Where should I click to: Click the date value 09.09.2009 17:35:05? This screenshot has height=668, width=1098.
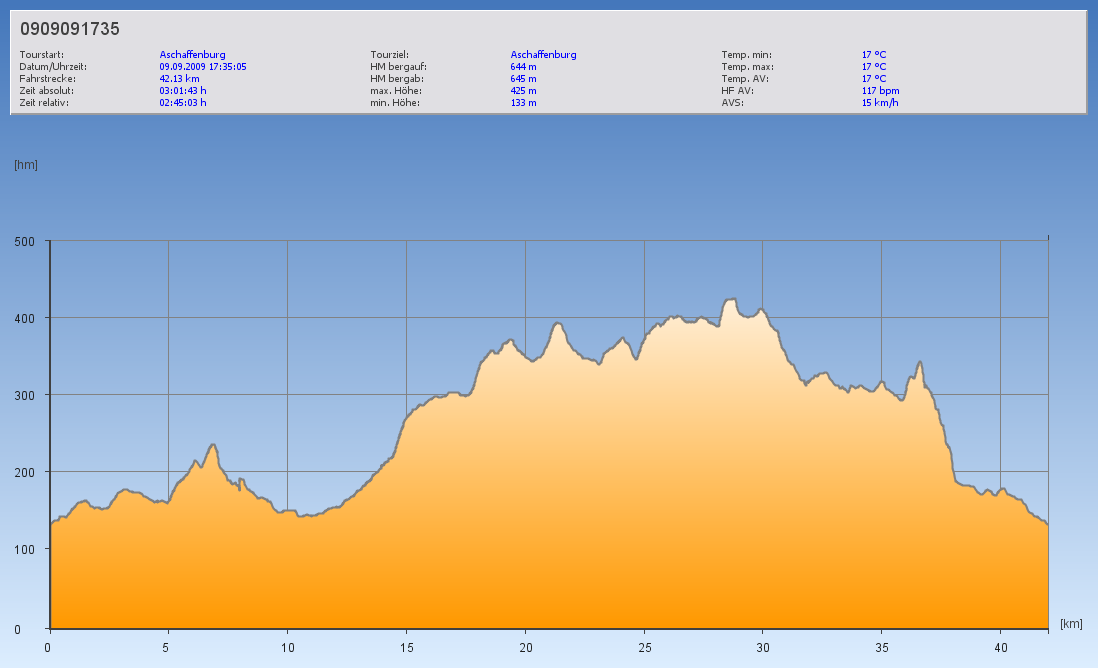coord(203,67)
